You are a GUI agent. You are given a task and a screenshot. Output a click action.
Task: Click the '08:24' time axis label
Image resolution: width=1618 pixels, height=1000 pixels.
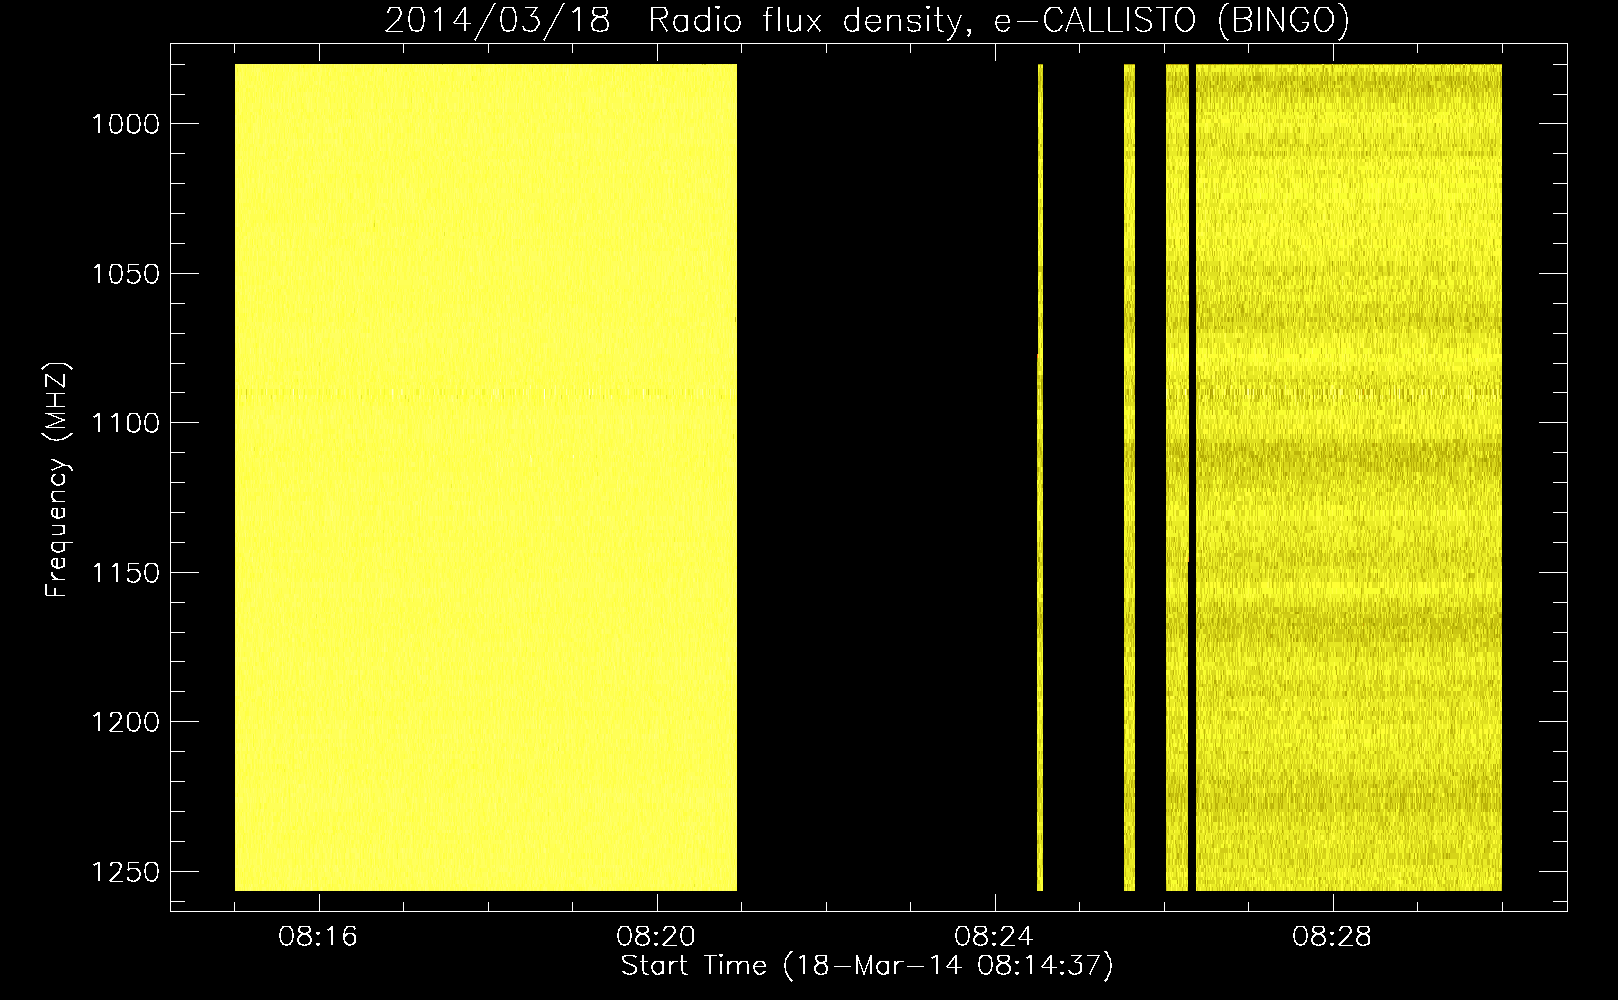tap(994, 937)
